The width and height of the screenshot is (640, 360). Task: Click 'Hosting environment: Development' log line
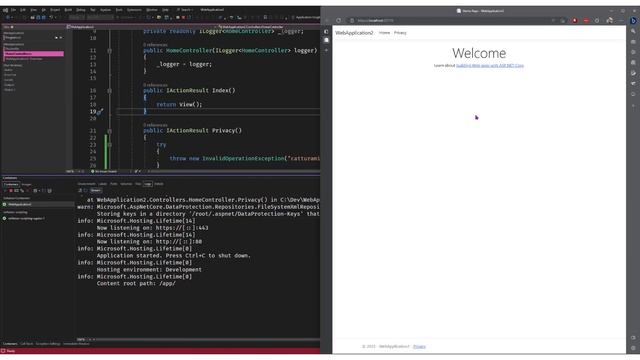[149, 269]
